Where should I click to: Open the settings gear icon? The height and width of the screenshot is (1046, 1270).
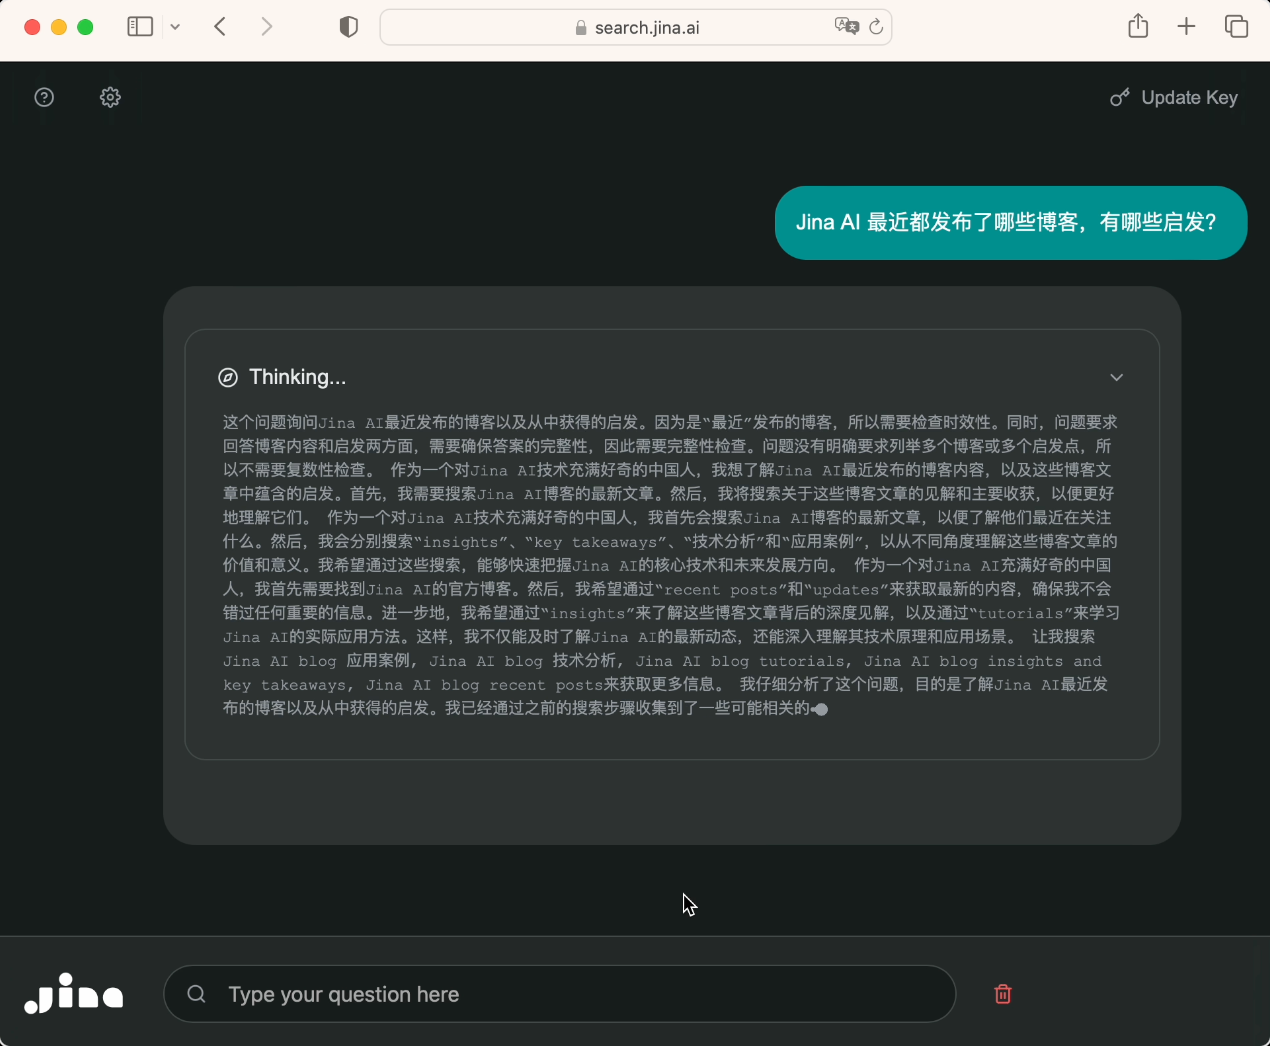[110, 97]
